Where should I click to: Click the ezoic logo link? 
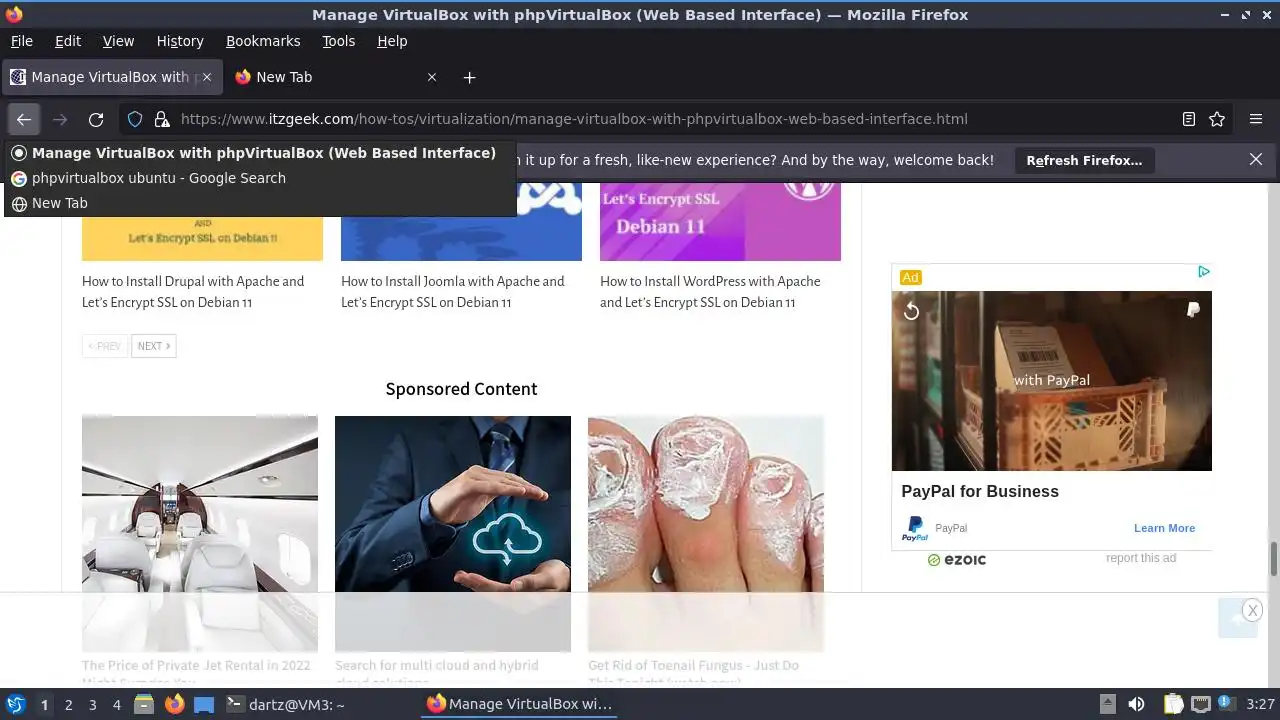pos(957,560)
